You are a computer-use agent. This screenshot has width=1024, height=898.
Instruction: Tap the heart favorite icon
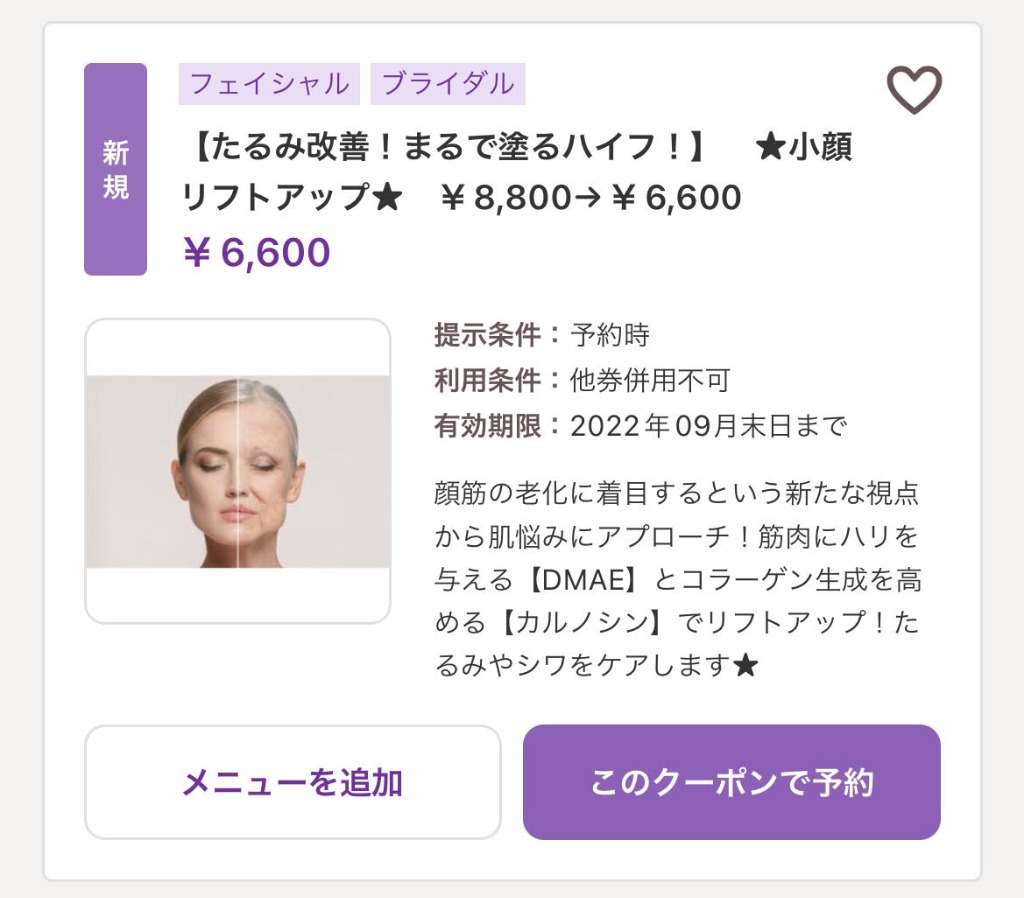pyautogui.click(x=914, y=90)
